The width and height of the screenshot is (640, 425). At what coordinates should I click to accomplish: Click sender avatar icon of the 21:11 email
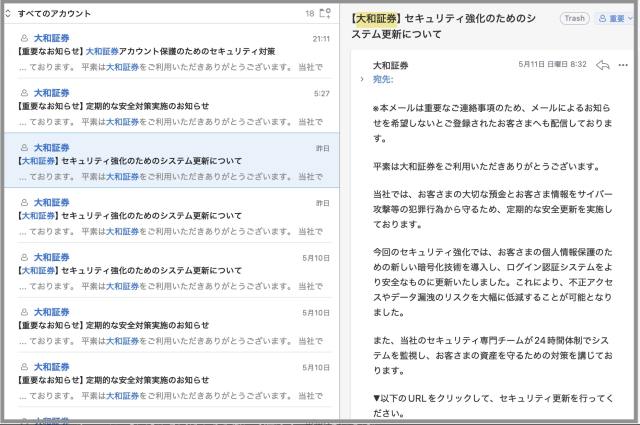[x=24, y=39]
